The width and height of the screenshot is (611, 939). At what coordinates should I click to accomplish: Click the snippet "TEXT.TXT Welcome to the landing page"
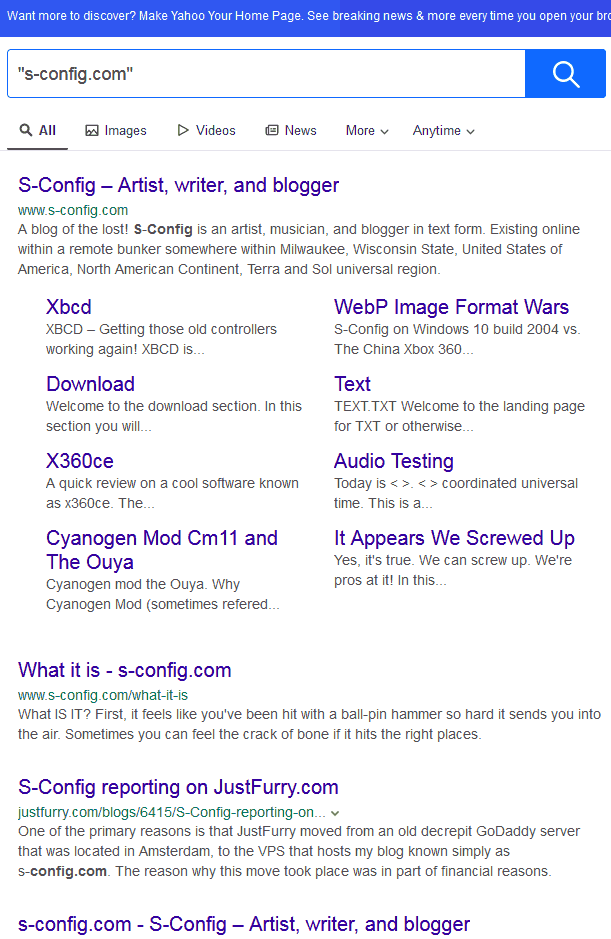click(459, 406)
